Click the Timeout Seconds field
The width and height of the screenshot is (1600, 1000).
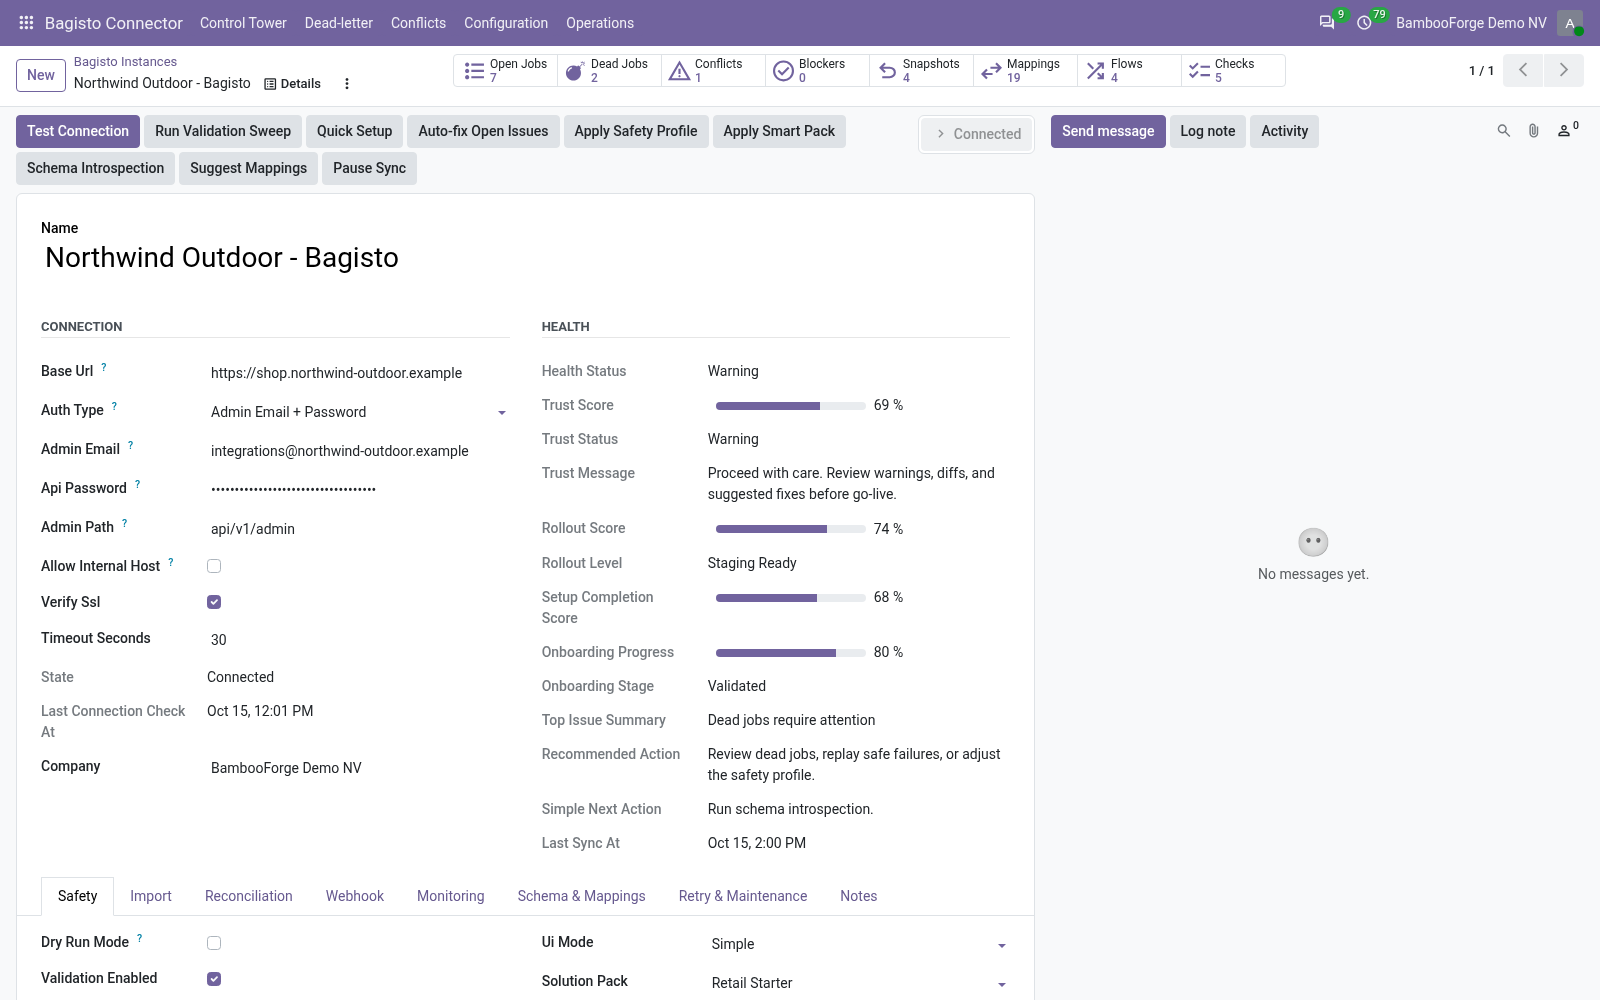tap(358, 640)
